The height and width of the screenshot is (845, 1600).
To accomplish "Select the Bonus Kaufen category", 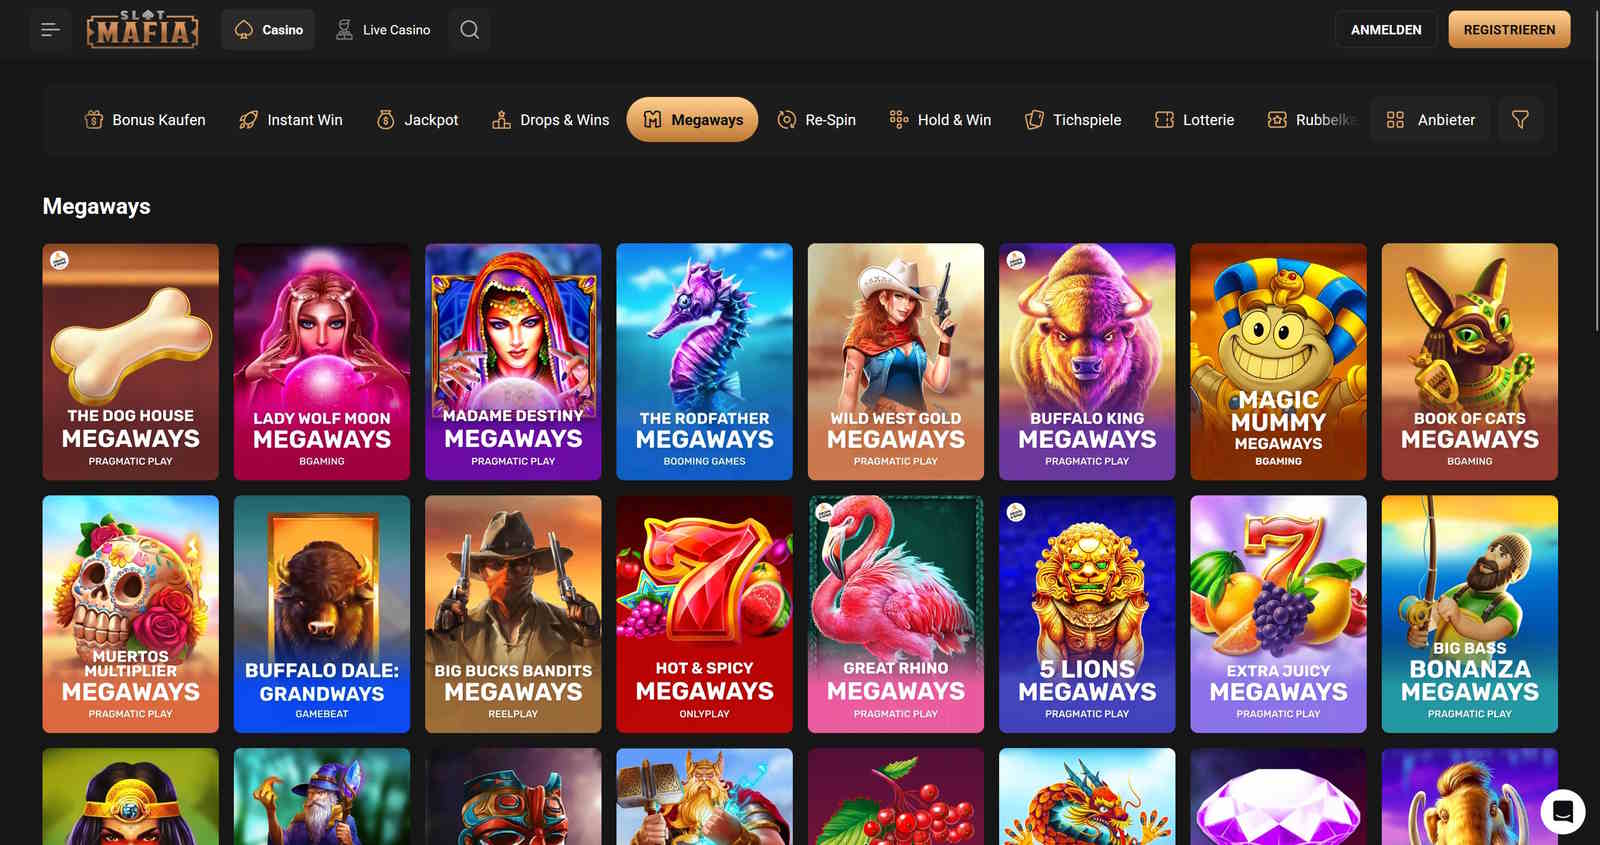I will pyautogui.click(x=144, y=120).
